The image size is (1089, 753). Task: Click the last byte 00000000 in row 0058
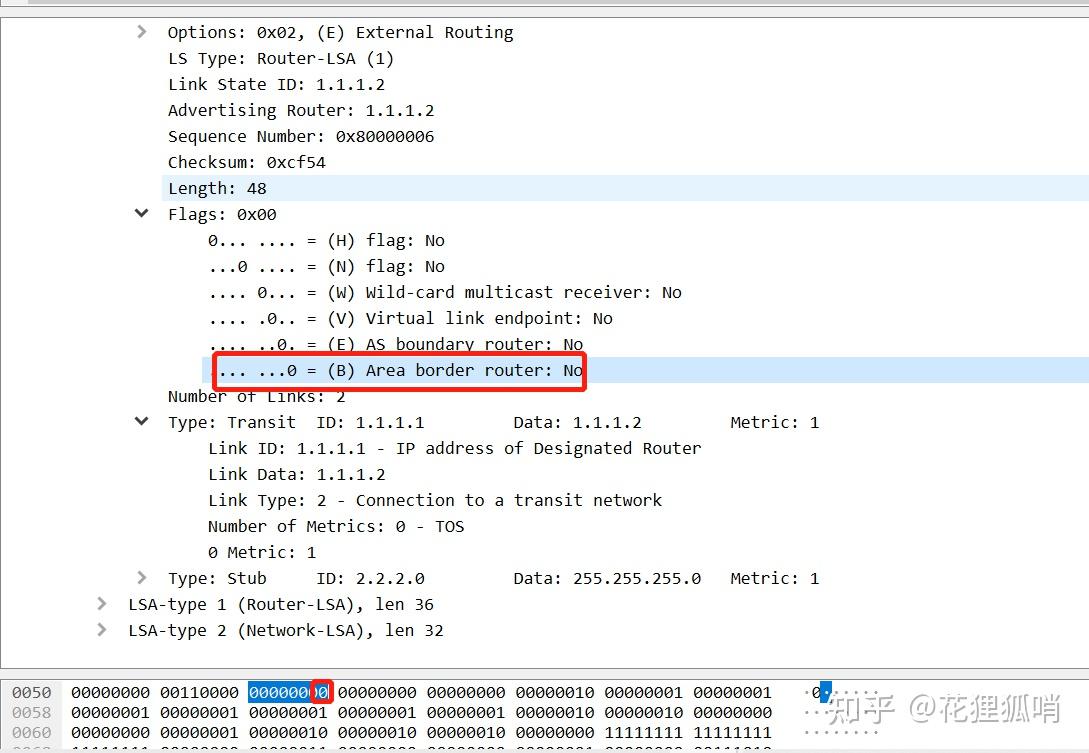coord(733,713)
